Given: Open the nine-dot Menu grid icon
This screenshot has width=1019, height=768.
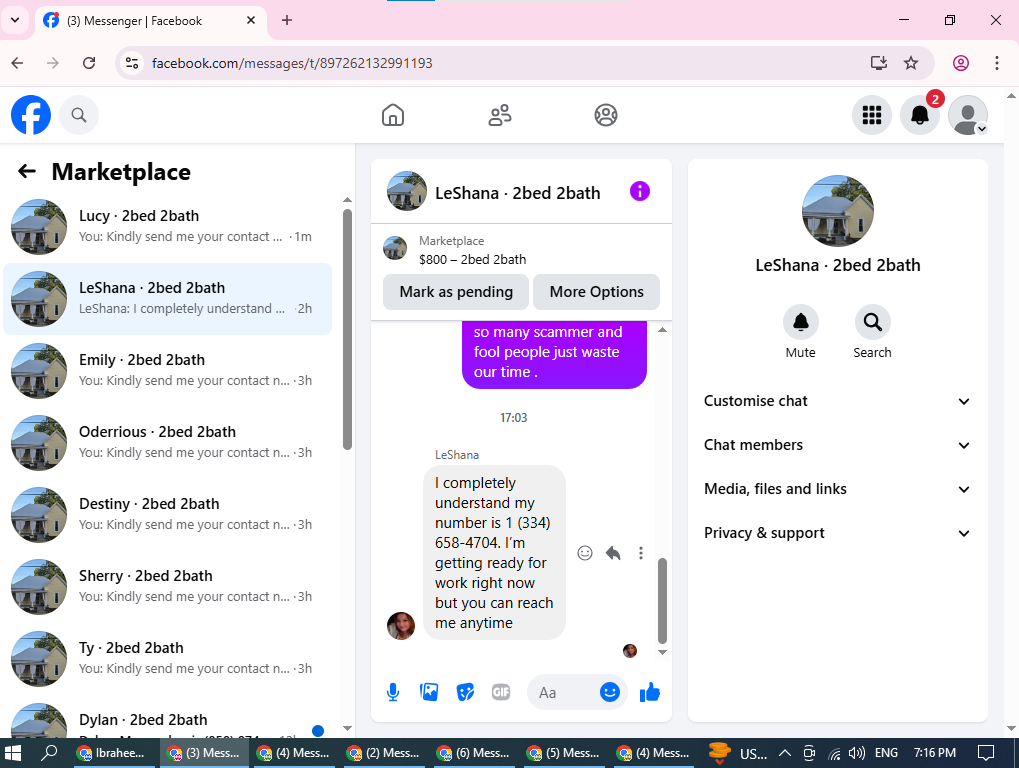Looking at the screenshot, I should tap(871, 115).
